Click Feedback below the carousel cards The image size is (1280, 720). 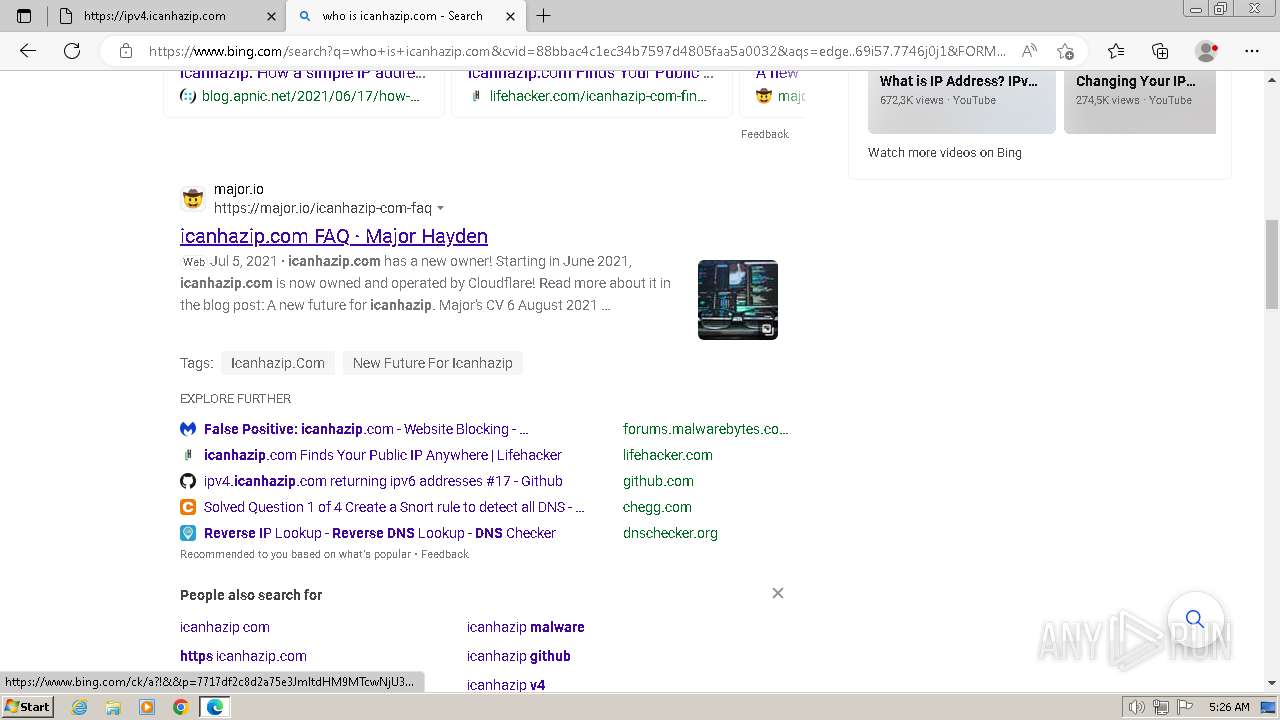765,134
